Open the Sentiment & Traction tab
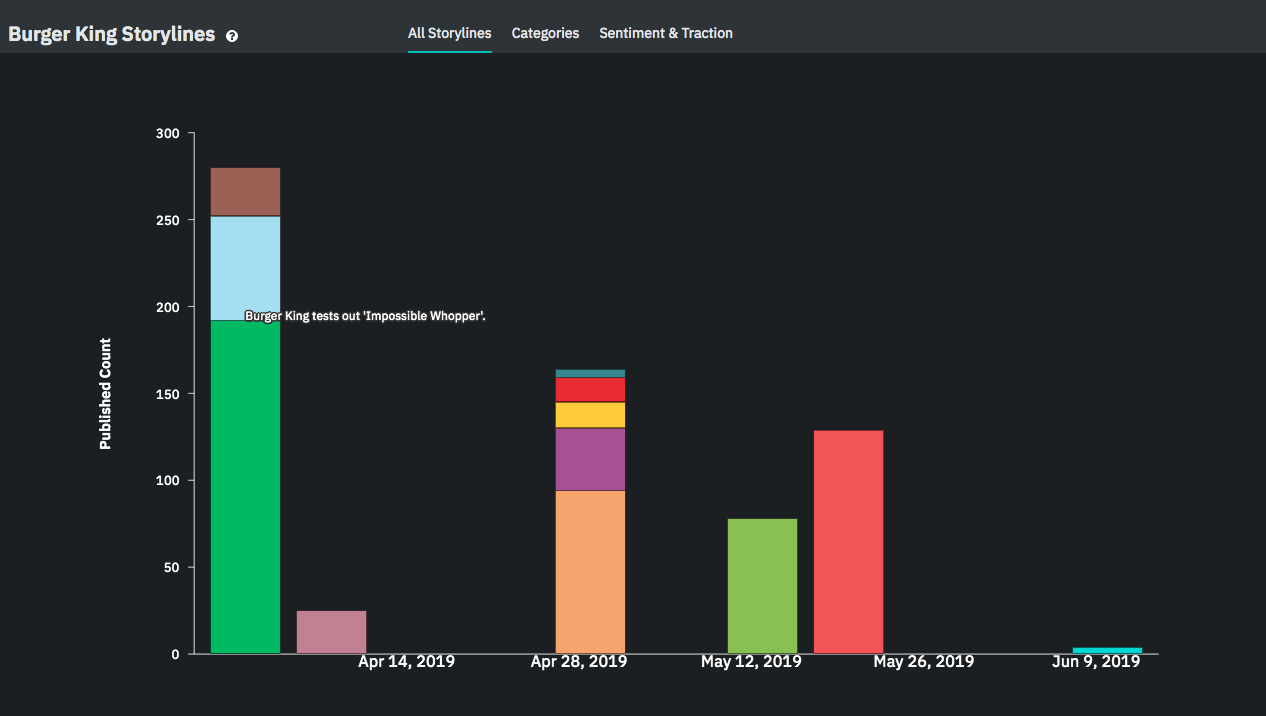The width and height of the screenshot is (1266, 716). pos(666,33)
